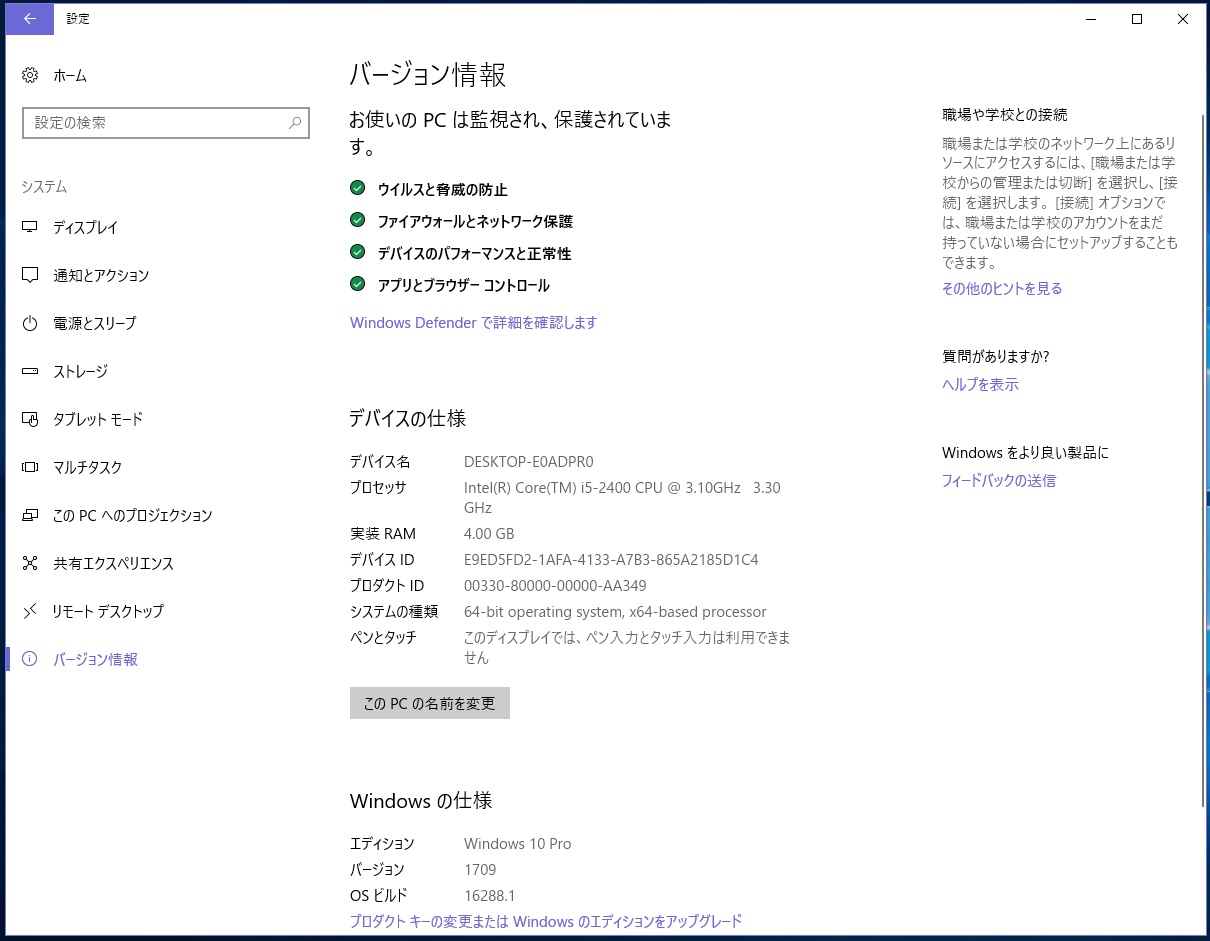The width and height of the screenshot is (1210, 941).
Task: Click device name DESKTOP-E0ADPR0
Action: 529,462
